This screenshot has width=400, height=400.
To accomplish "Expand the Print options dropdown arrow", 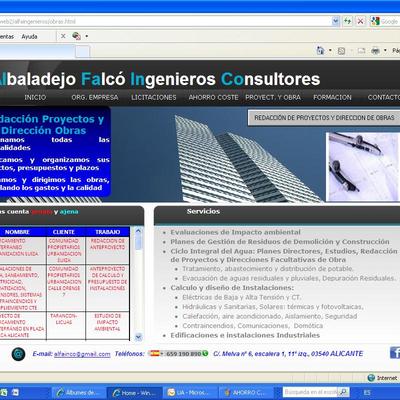I will 385,51.
